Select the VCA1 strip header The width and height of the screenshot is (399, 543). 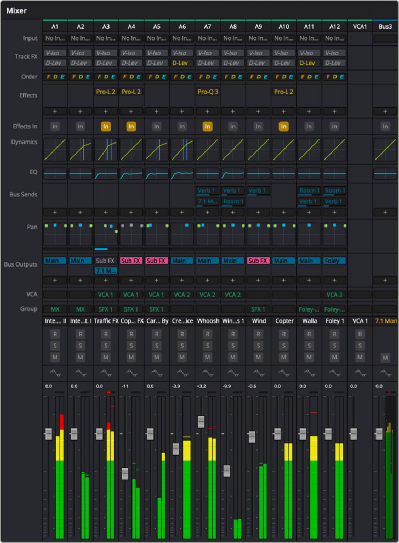360,27
